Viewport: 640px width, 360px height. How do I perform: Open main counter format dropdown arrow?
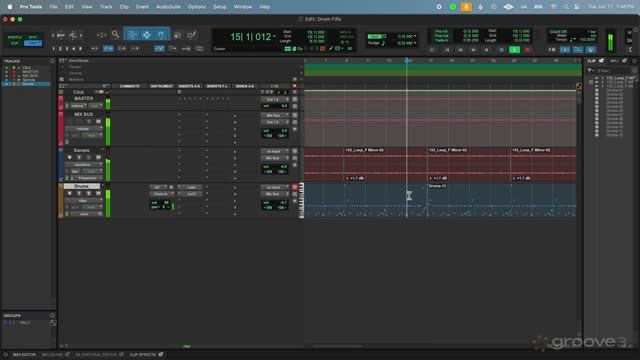click(x=274, y=36)
